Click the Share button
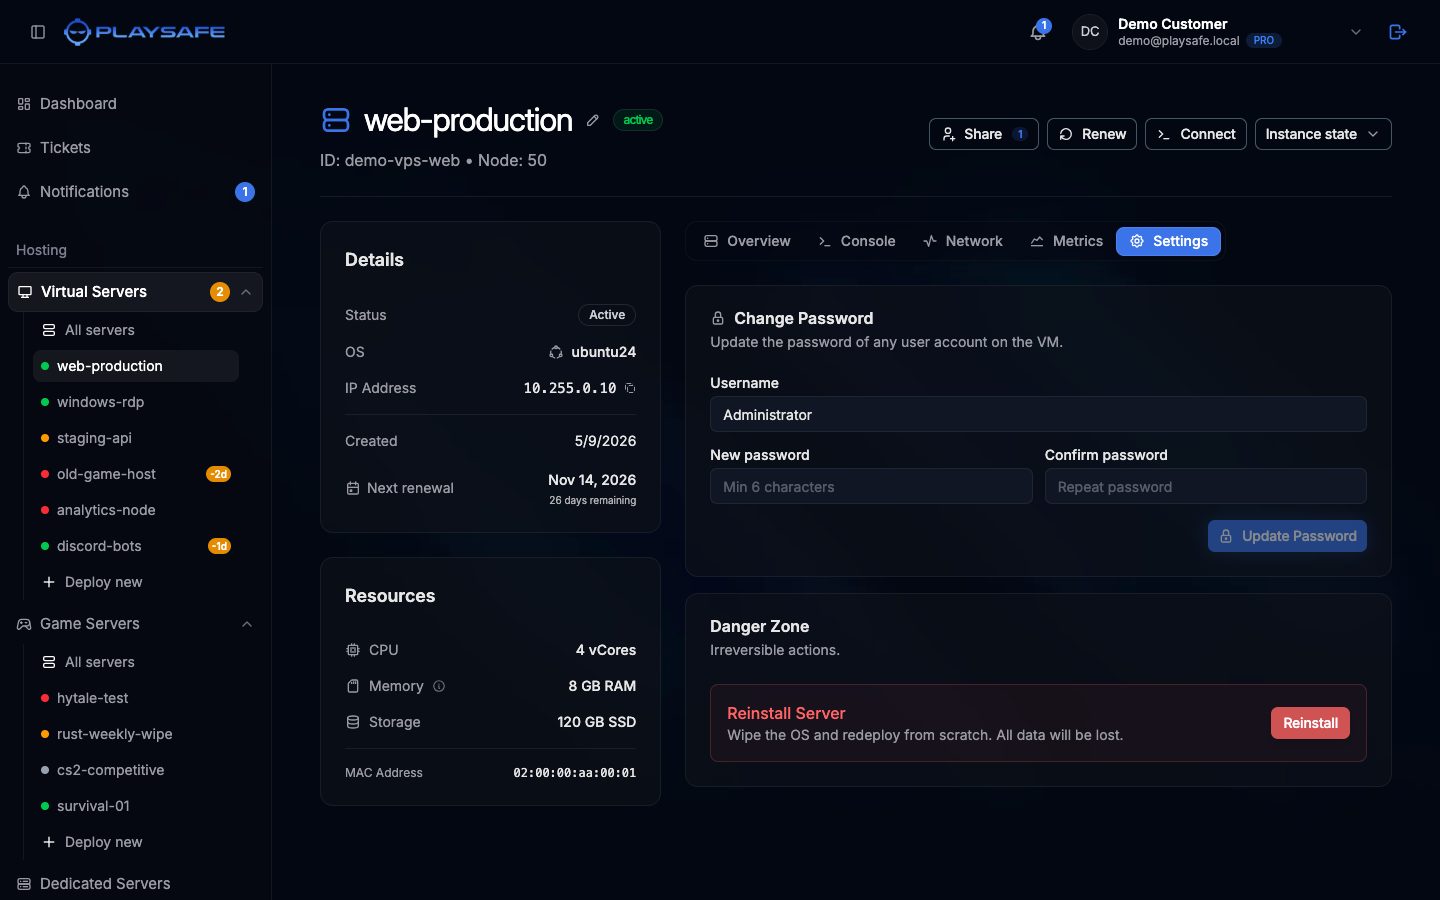This screenshot has height=900, width=1440. 984,134
